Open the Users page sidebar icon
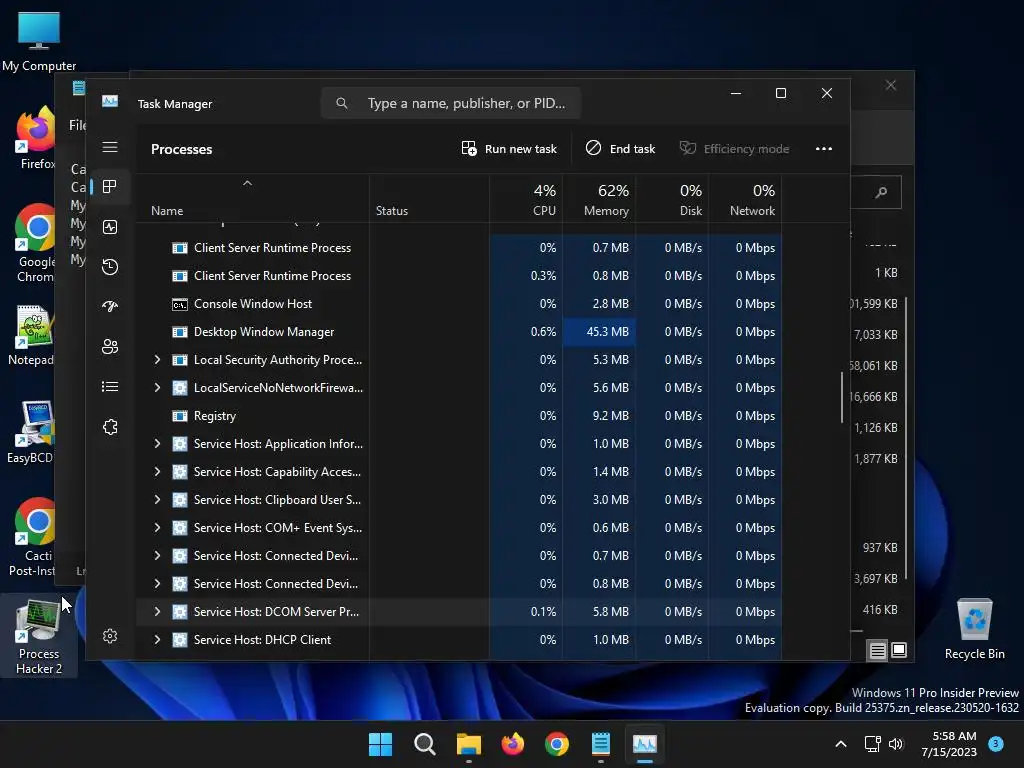1024x768 pixels. (x=110, y=347)
